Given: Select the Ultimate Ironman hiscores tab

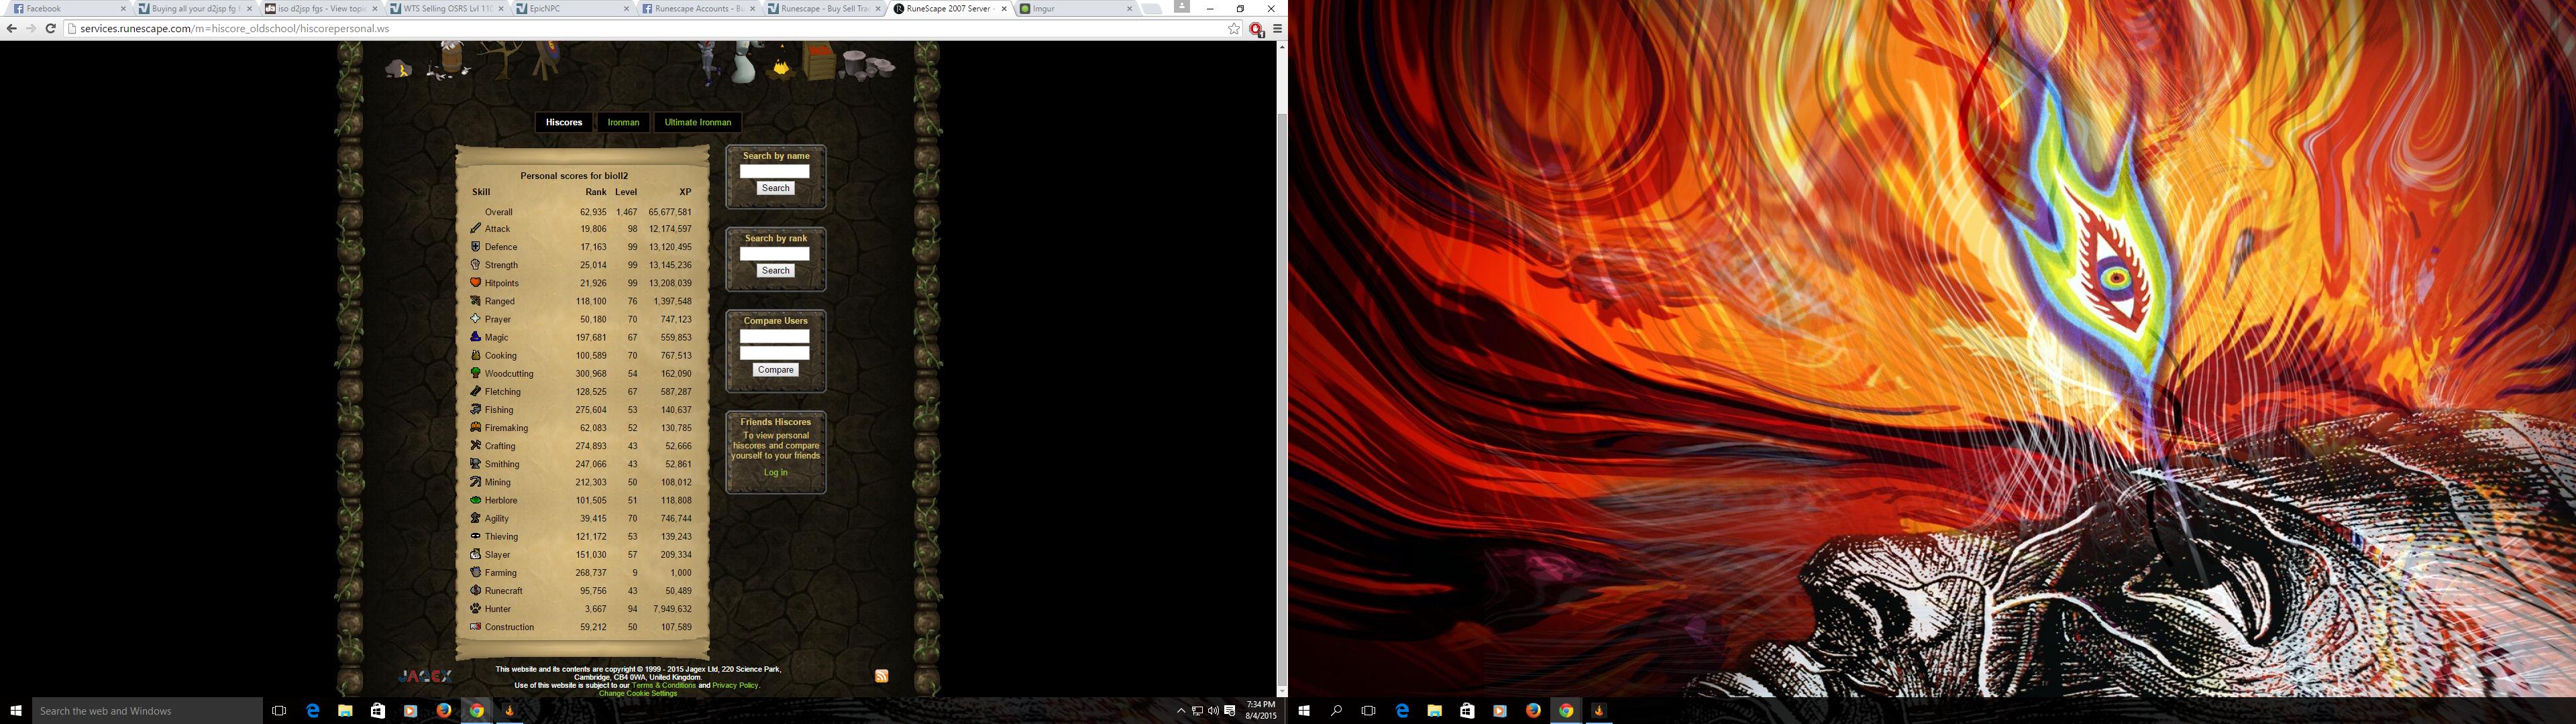Looking at the screenshot, I should click(x=698, y=122).
